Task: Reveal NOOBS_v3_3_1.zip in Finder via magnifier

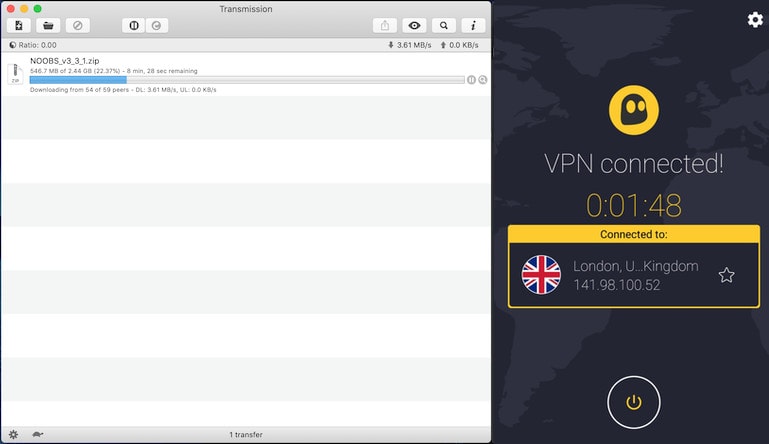Action: coord(483,79)
